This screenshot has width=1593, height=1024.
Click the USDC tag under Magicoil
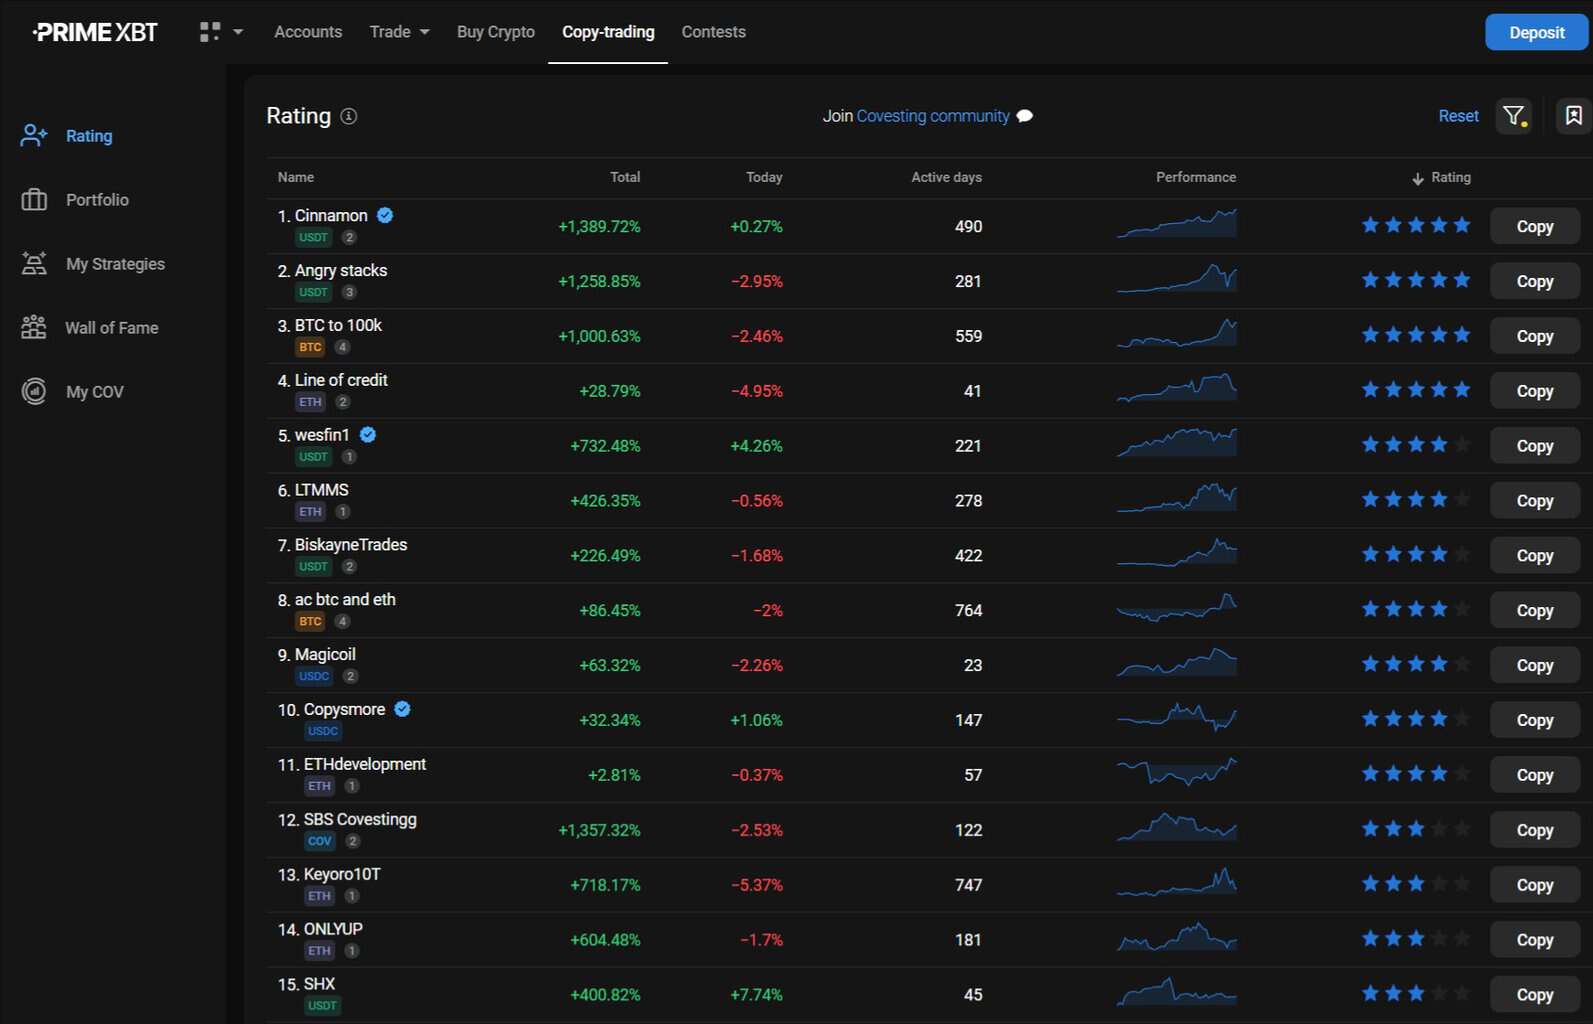[x=314, y=676]
